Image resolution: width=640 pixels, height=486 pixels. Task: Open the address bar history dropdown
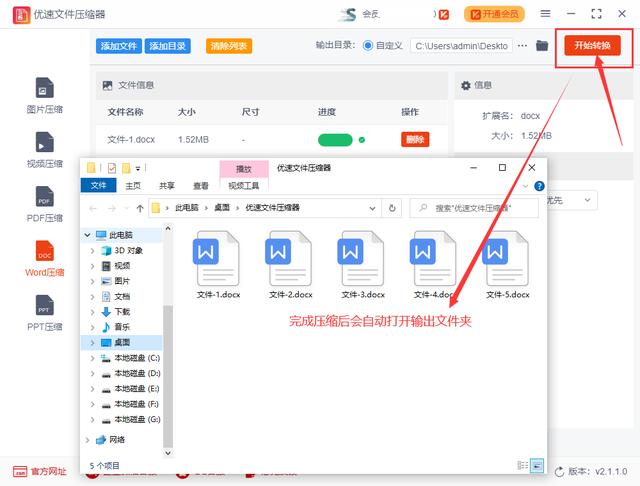(372, 208)
